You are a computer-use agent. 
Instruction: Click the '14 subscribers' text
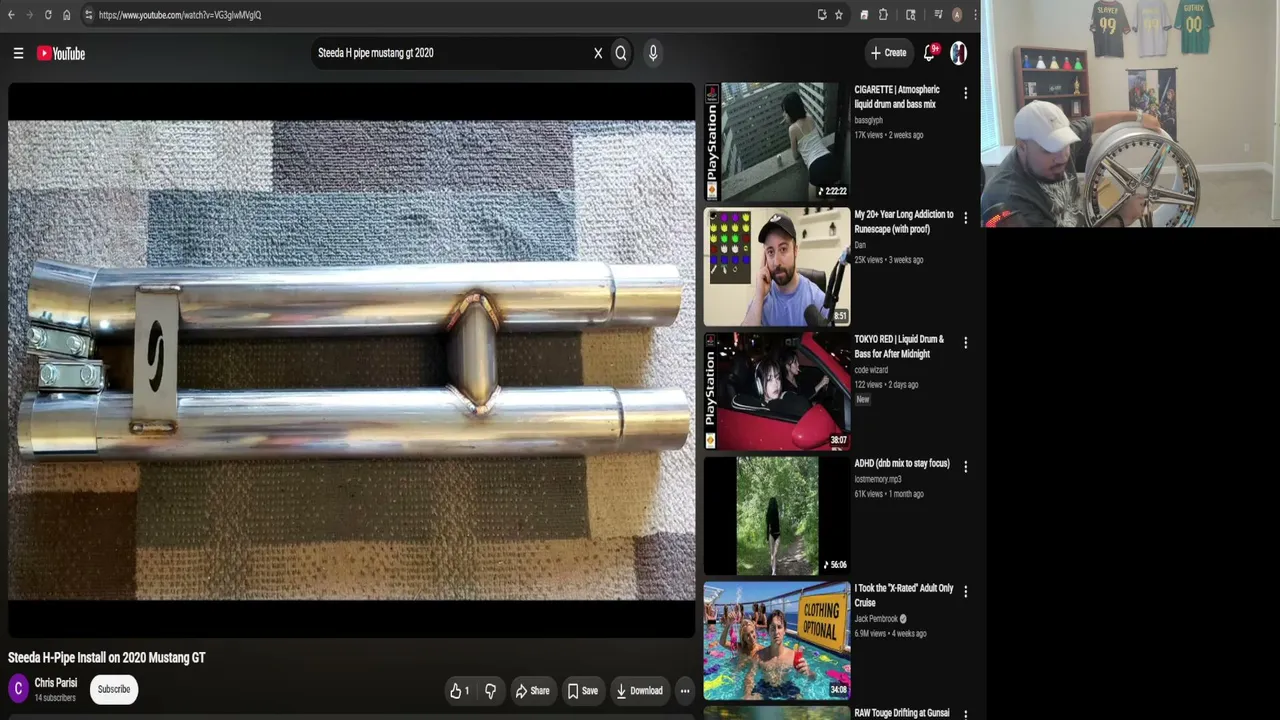coord(55,698)
